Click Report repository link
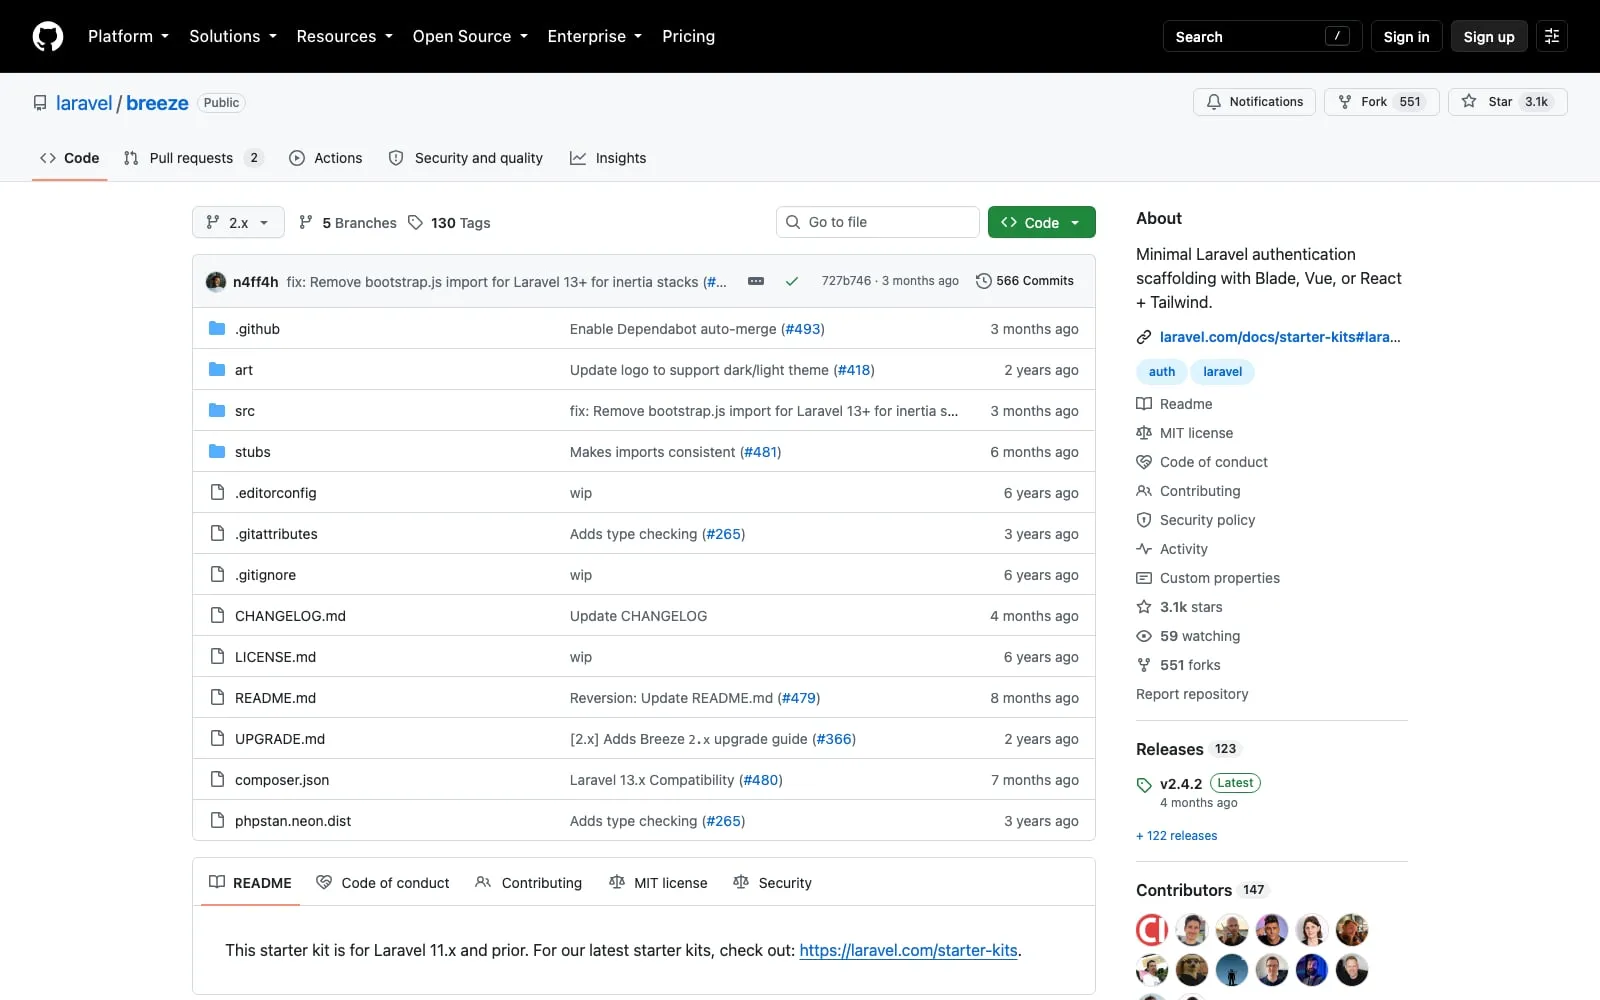The height and width of the screenshot is (1000, 1600). tap(1192, 694)
